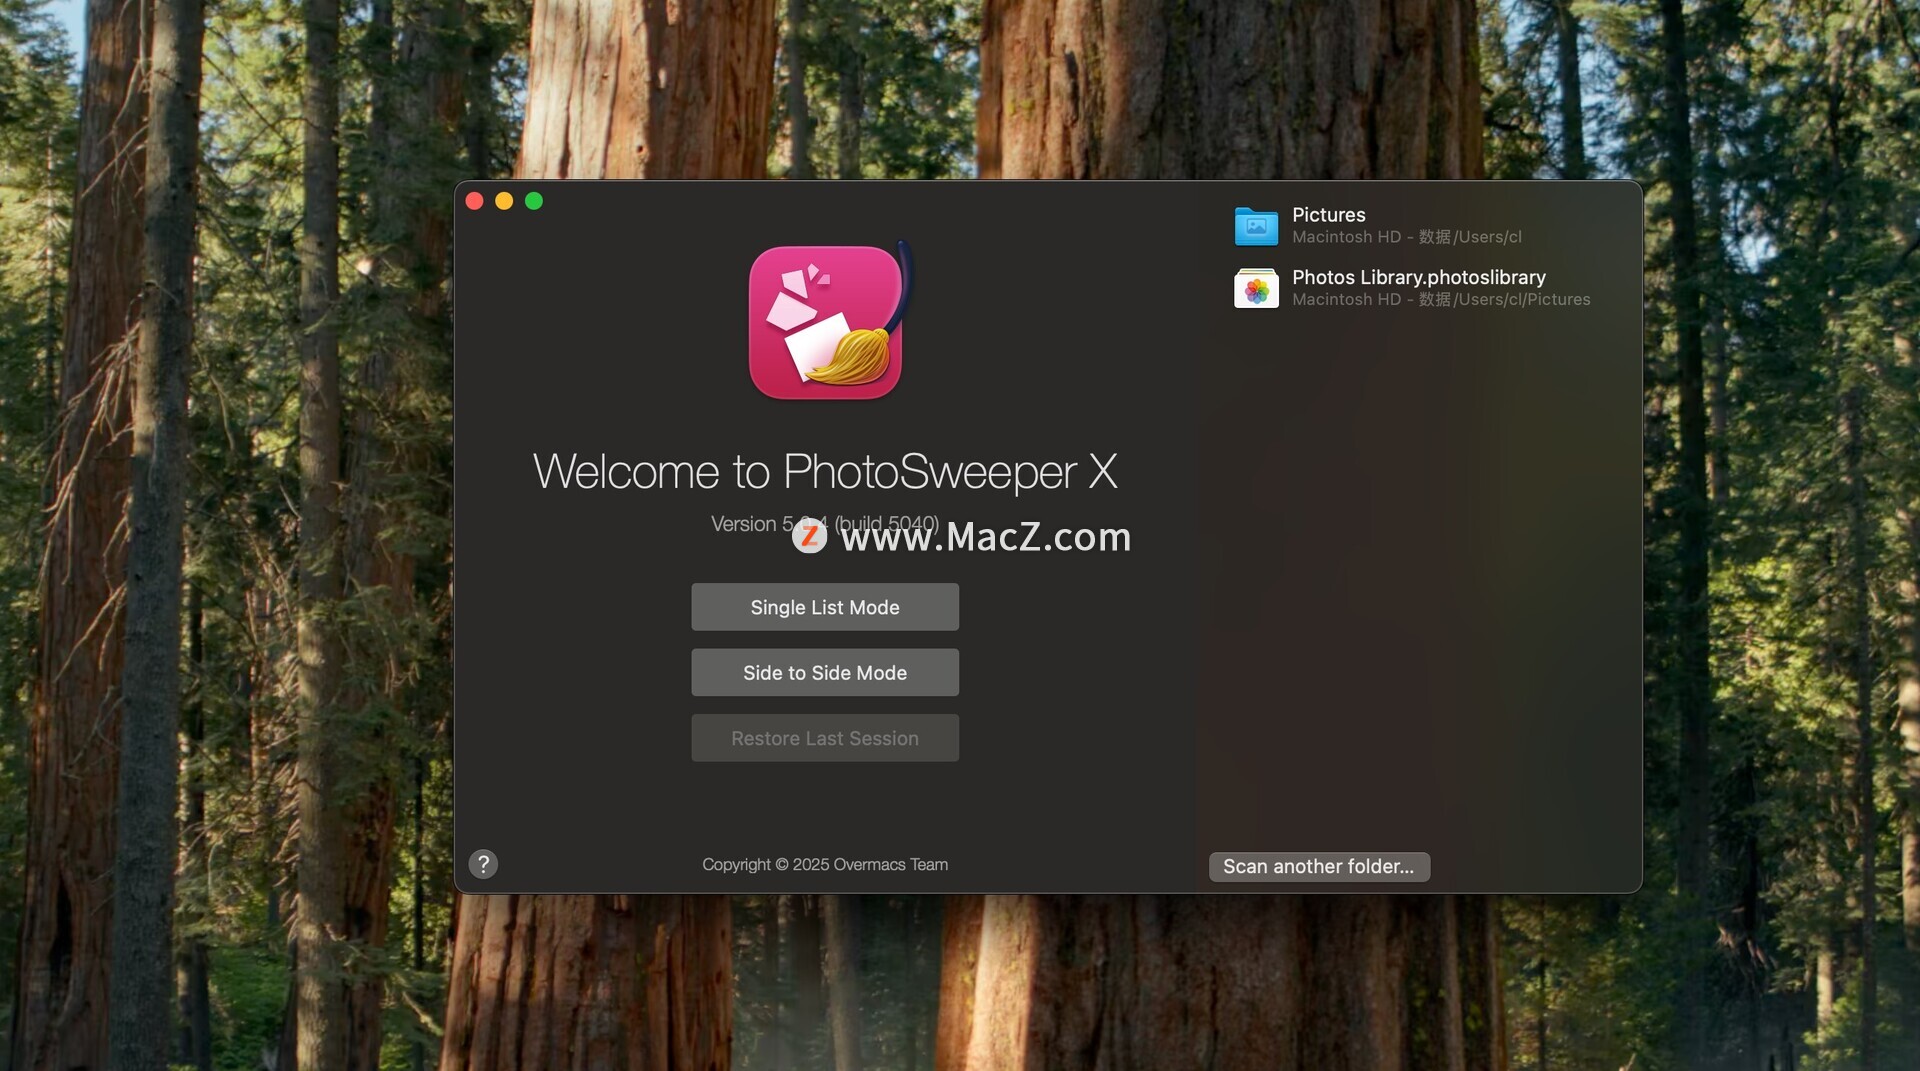Image resolution: width=1920 pixels, height=1071 pixels.
Task: Zoom the window with green button
Action: [534, 201]
